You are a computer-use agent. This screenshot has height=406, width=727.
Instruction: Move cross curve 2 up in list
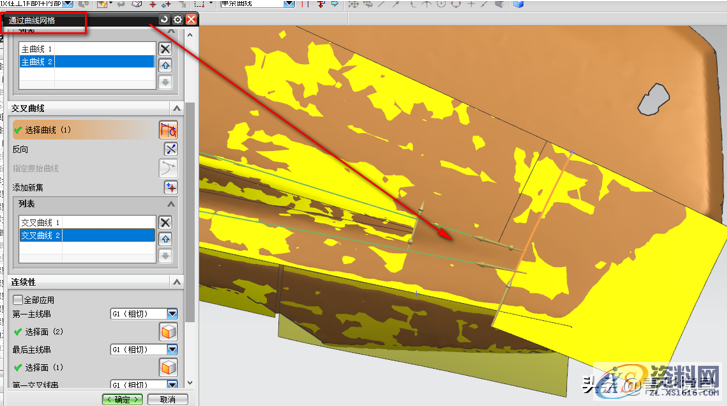coord(166,238)
